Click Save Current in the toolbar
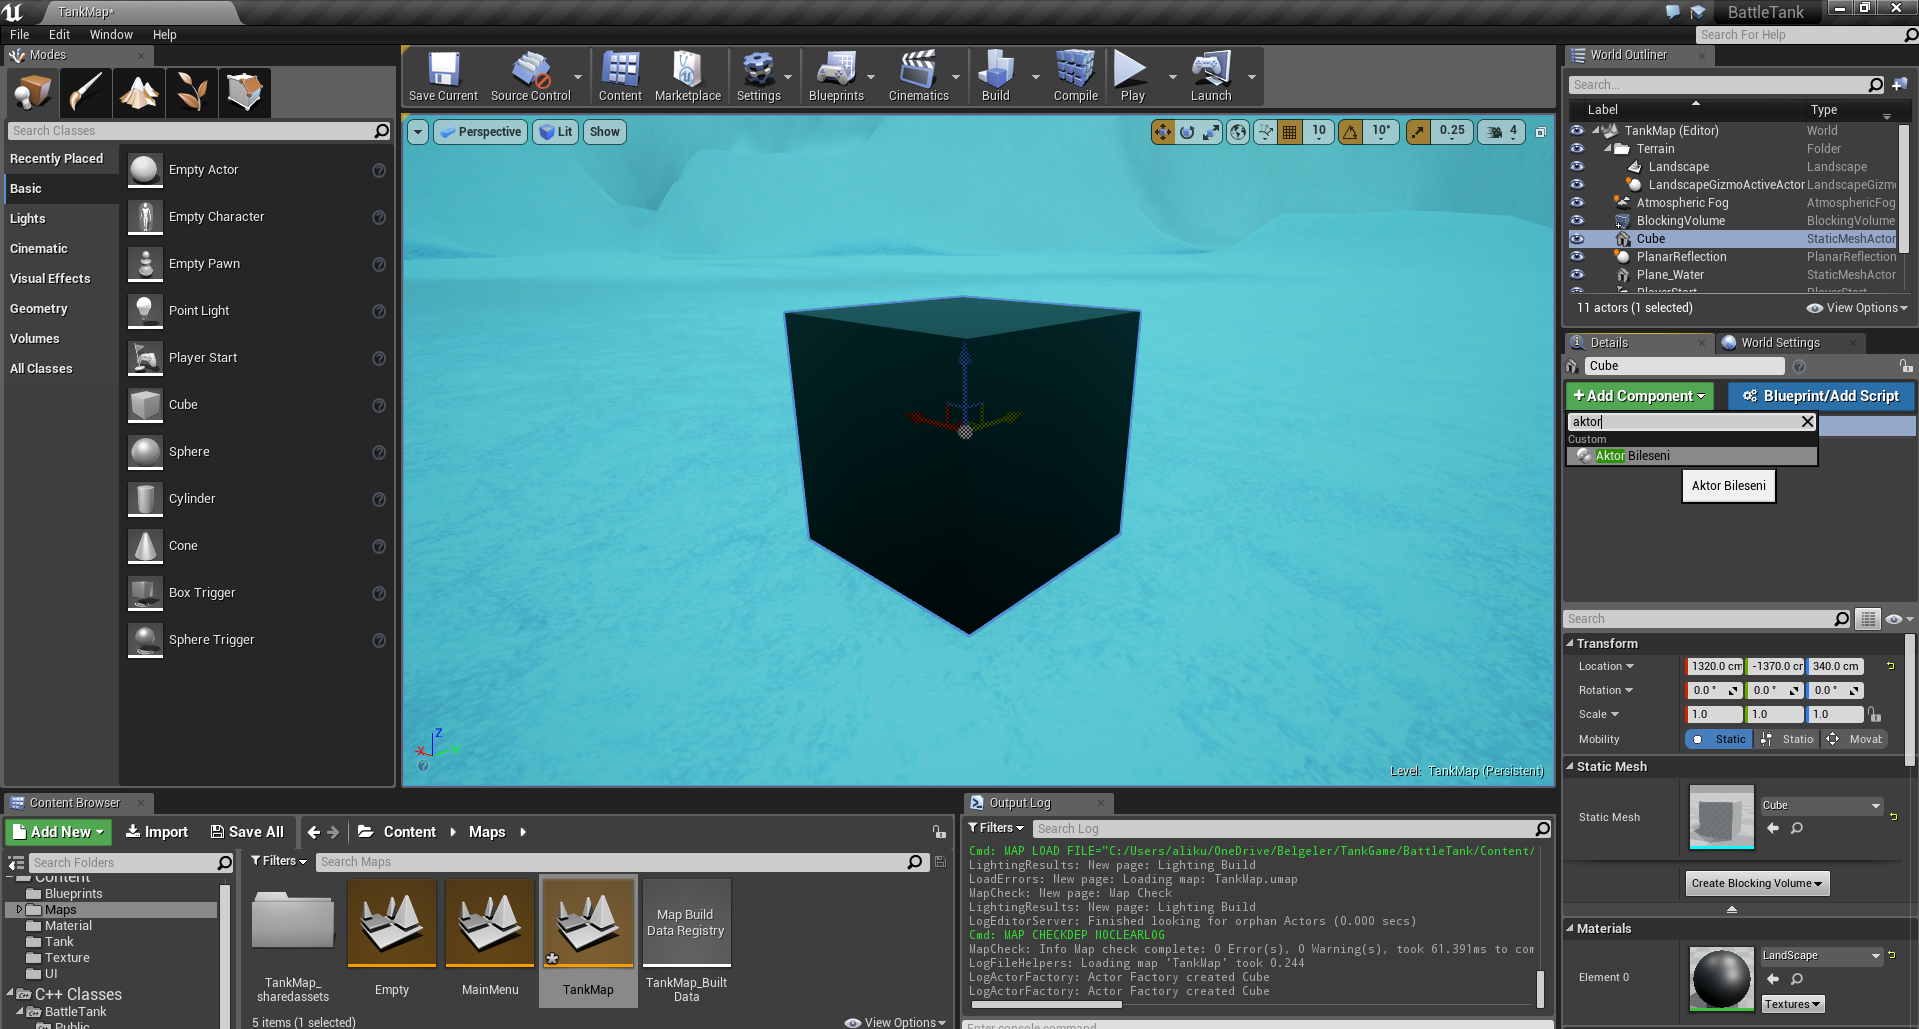Image resolution: width=1919 pixels, height=1029 pixels. click(443, 77)
